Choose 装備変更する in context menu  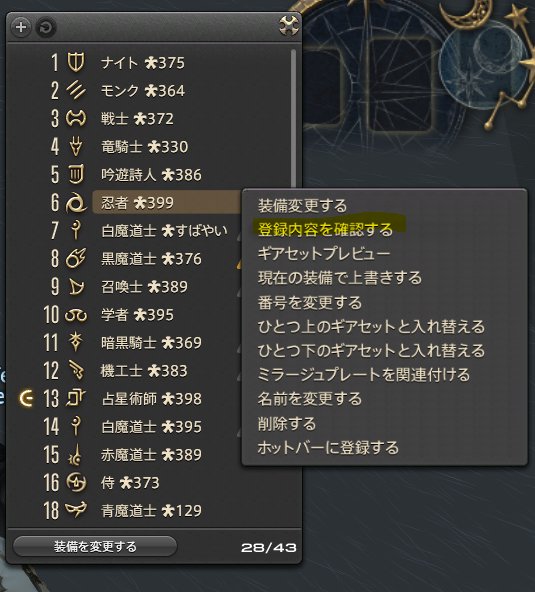[x=302, y=206]
